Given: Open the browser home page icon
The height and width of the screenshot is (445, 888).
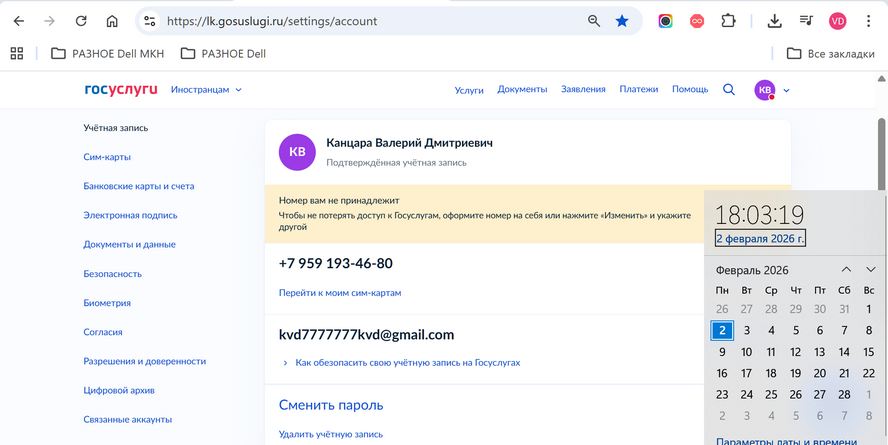Looking at the screenshot, I should pos(112,22).
